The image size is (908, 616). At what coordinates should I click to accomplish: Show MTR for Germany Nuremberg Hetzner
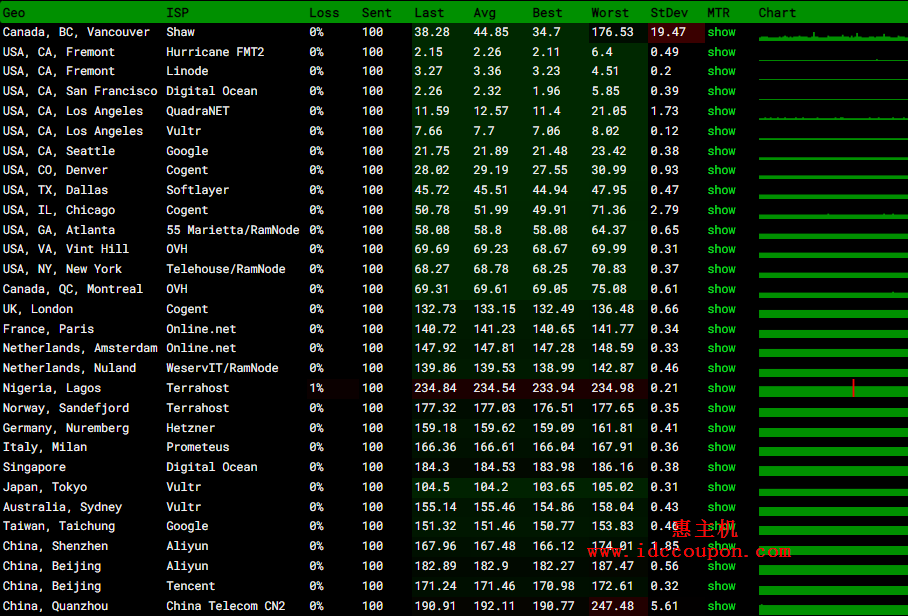pos(722,428)
